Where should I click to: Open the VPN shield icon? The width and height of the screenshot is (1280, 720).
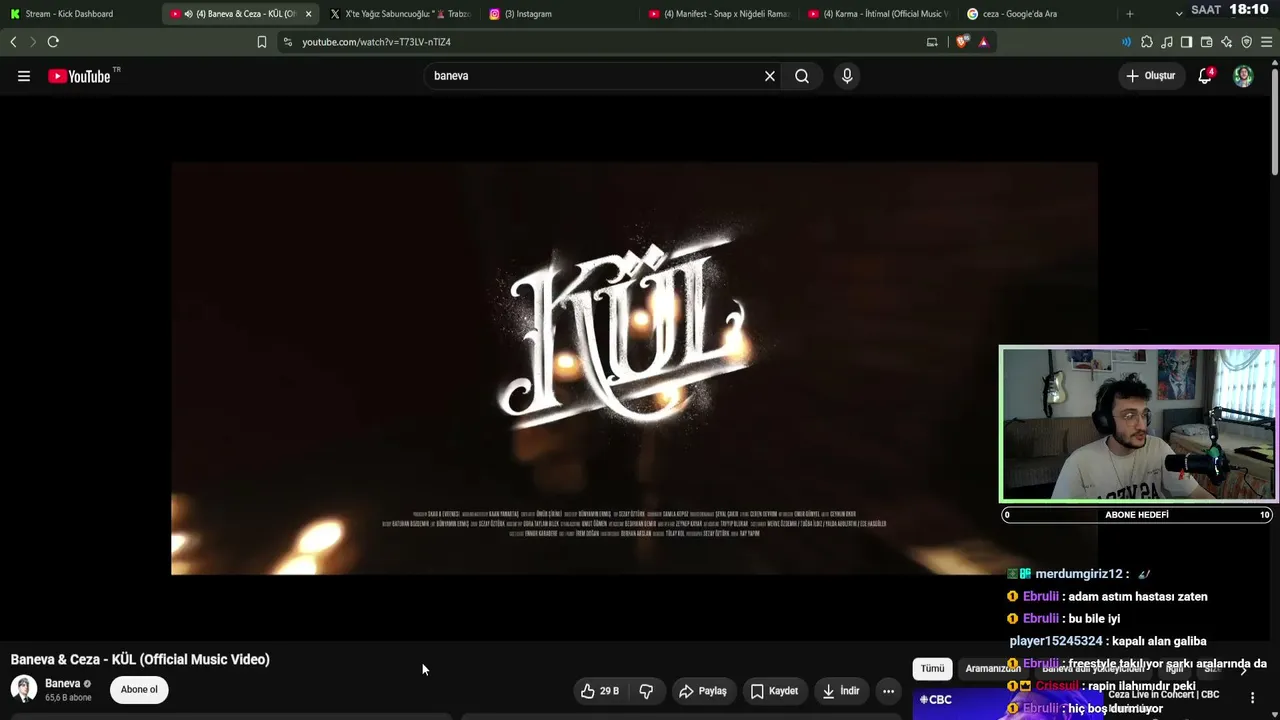pyautogui.click(x=1246, y=42)
